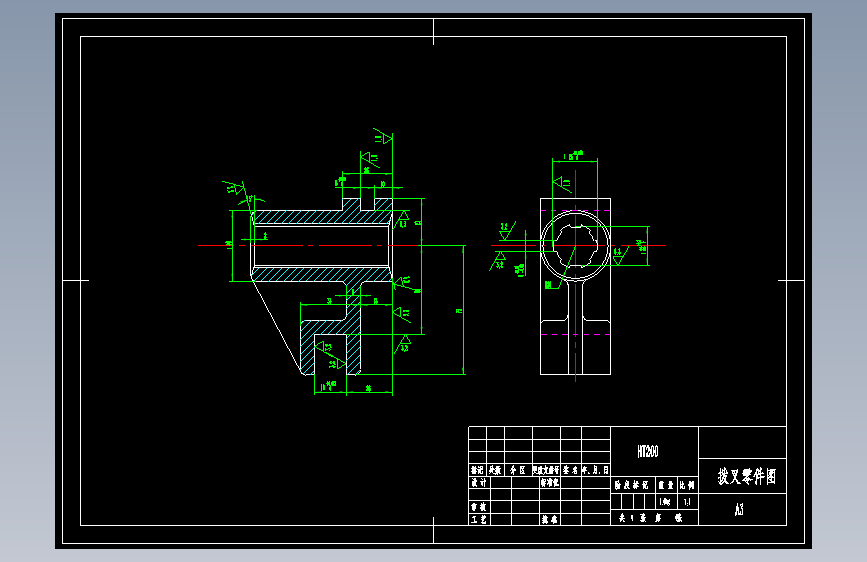This screenshot has width=867, height=562.
Task: Select the 阶段标记 header cell
Action: tap(631, 485)
